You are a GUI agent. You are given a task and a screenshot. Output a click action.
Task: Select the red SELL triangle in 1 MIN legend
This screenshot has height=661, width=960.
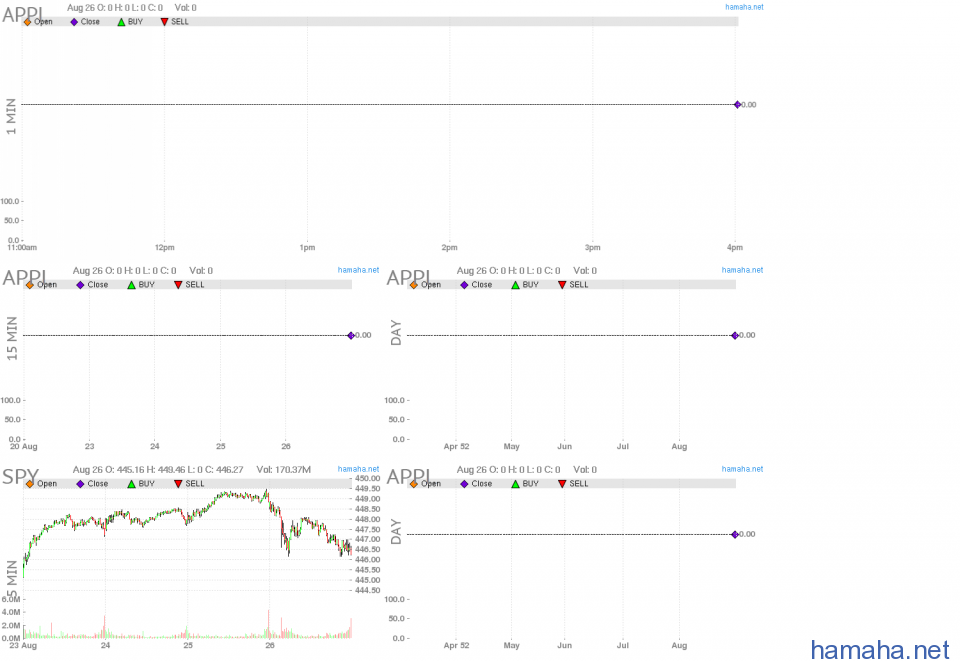click(x=165, y=21)
